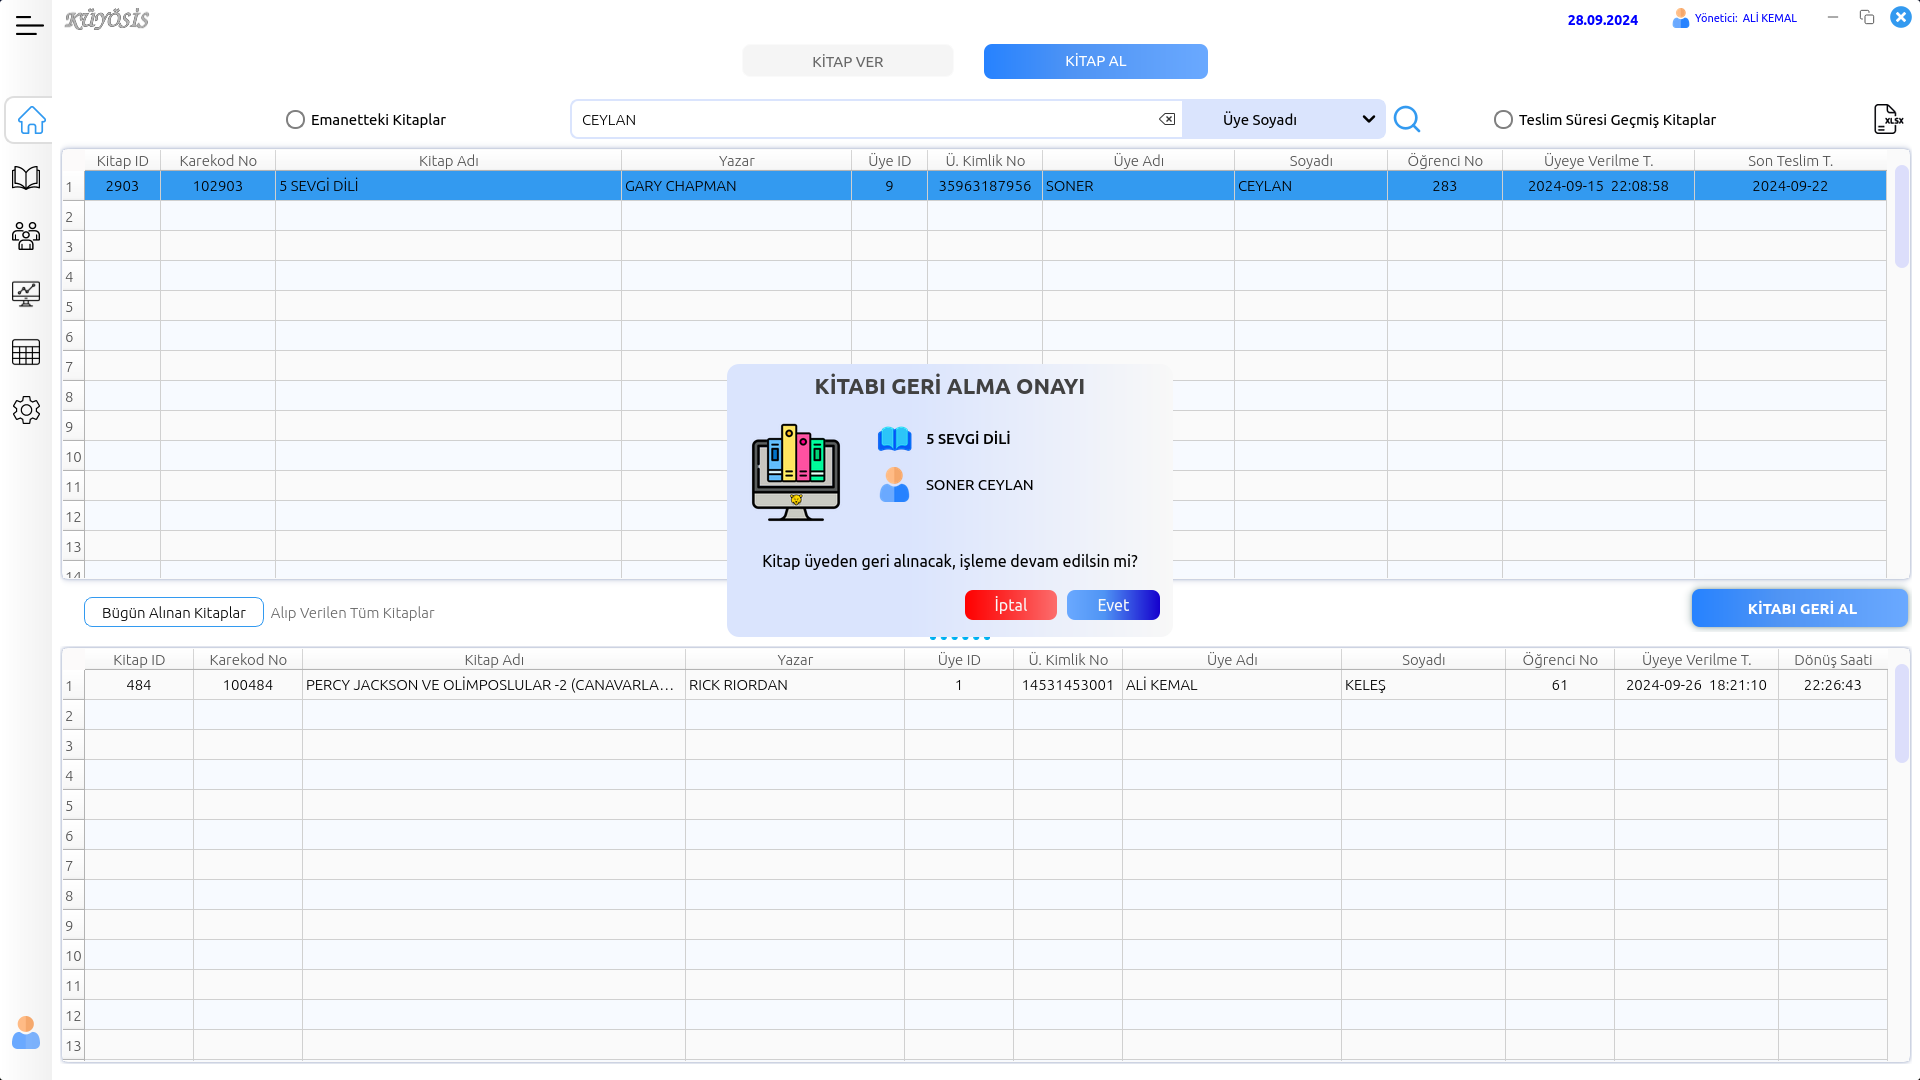The image size is (1920, 1080).
Task: Open the table grid sidebar icon
Action: [27, 352]
